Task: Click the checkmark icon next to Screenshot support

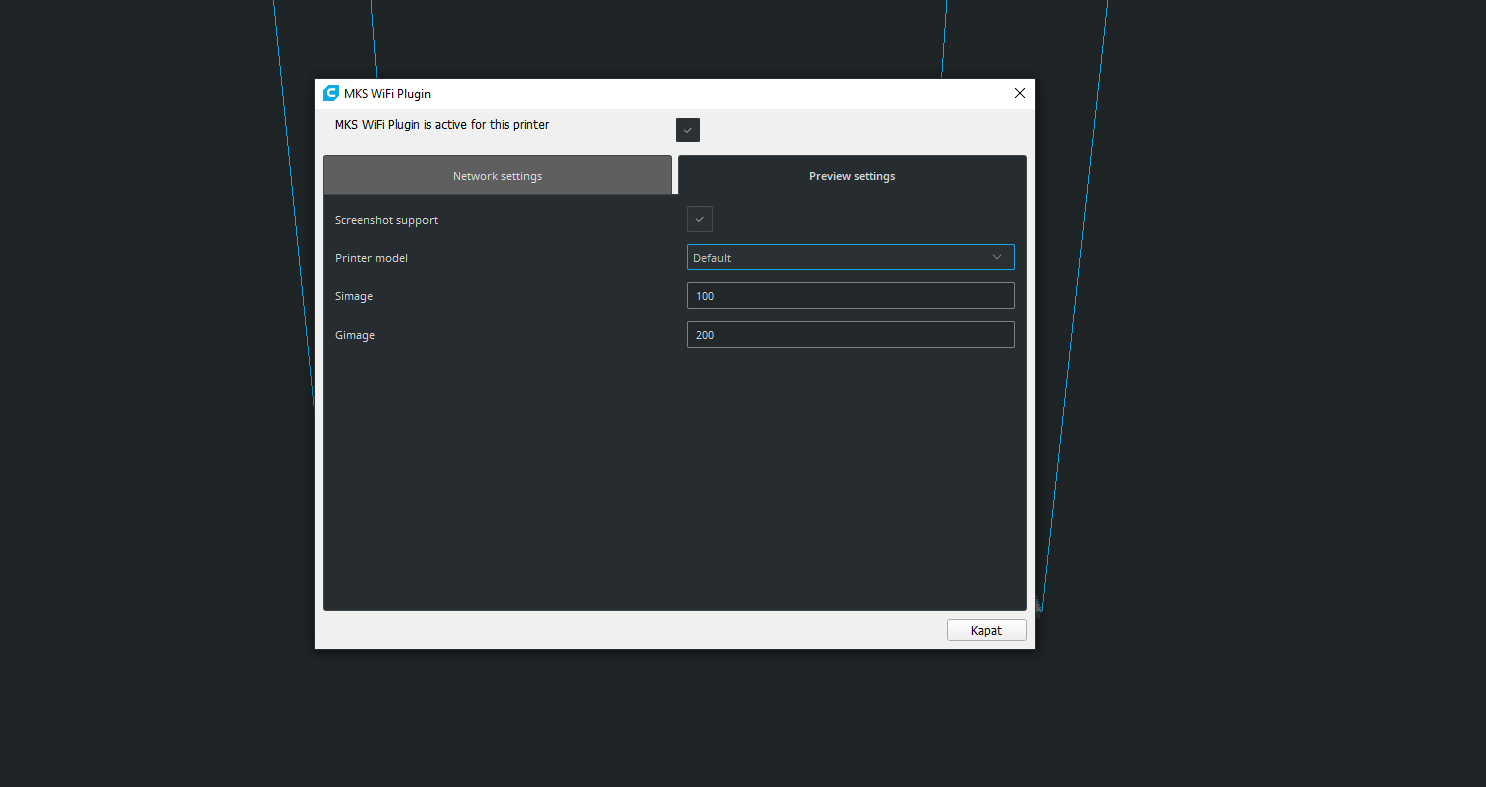Action: click(699, 219)
